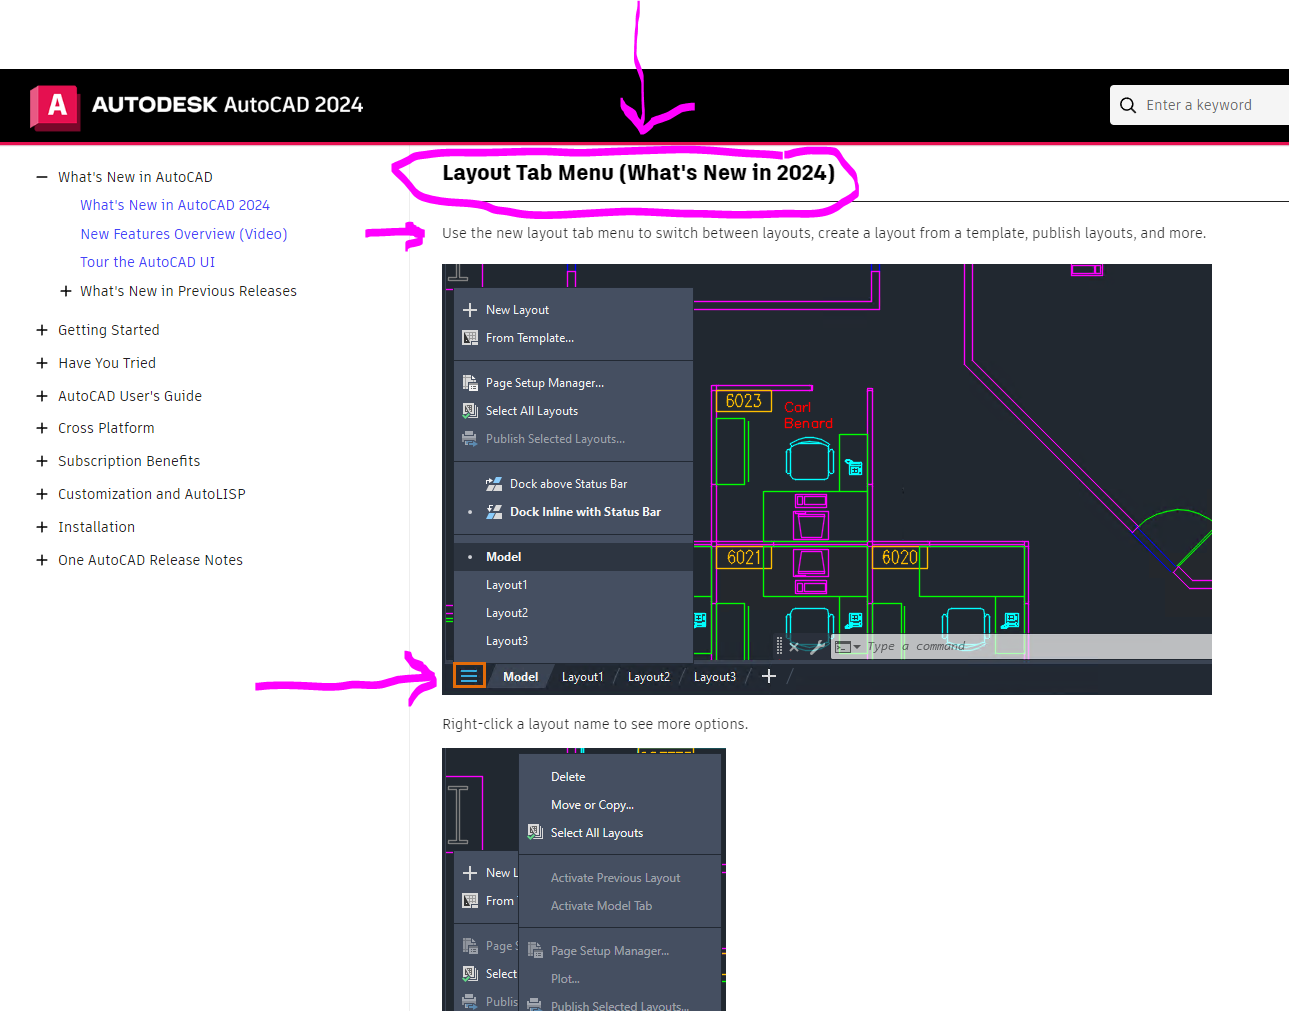Choose Move or Copy in right-click menu
This screenshot has height=1011, width=1289.
click(x=620, y=805)
